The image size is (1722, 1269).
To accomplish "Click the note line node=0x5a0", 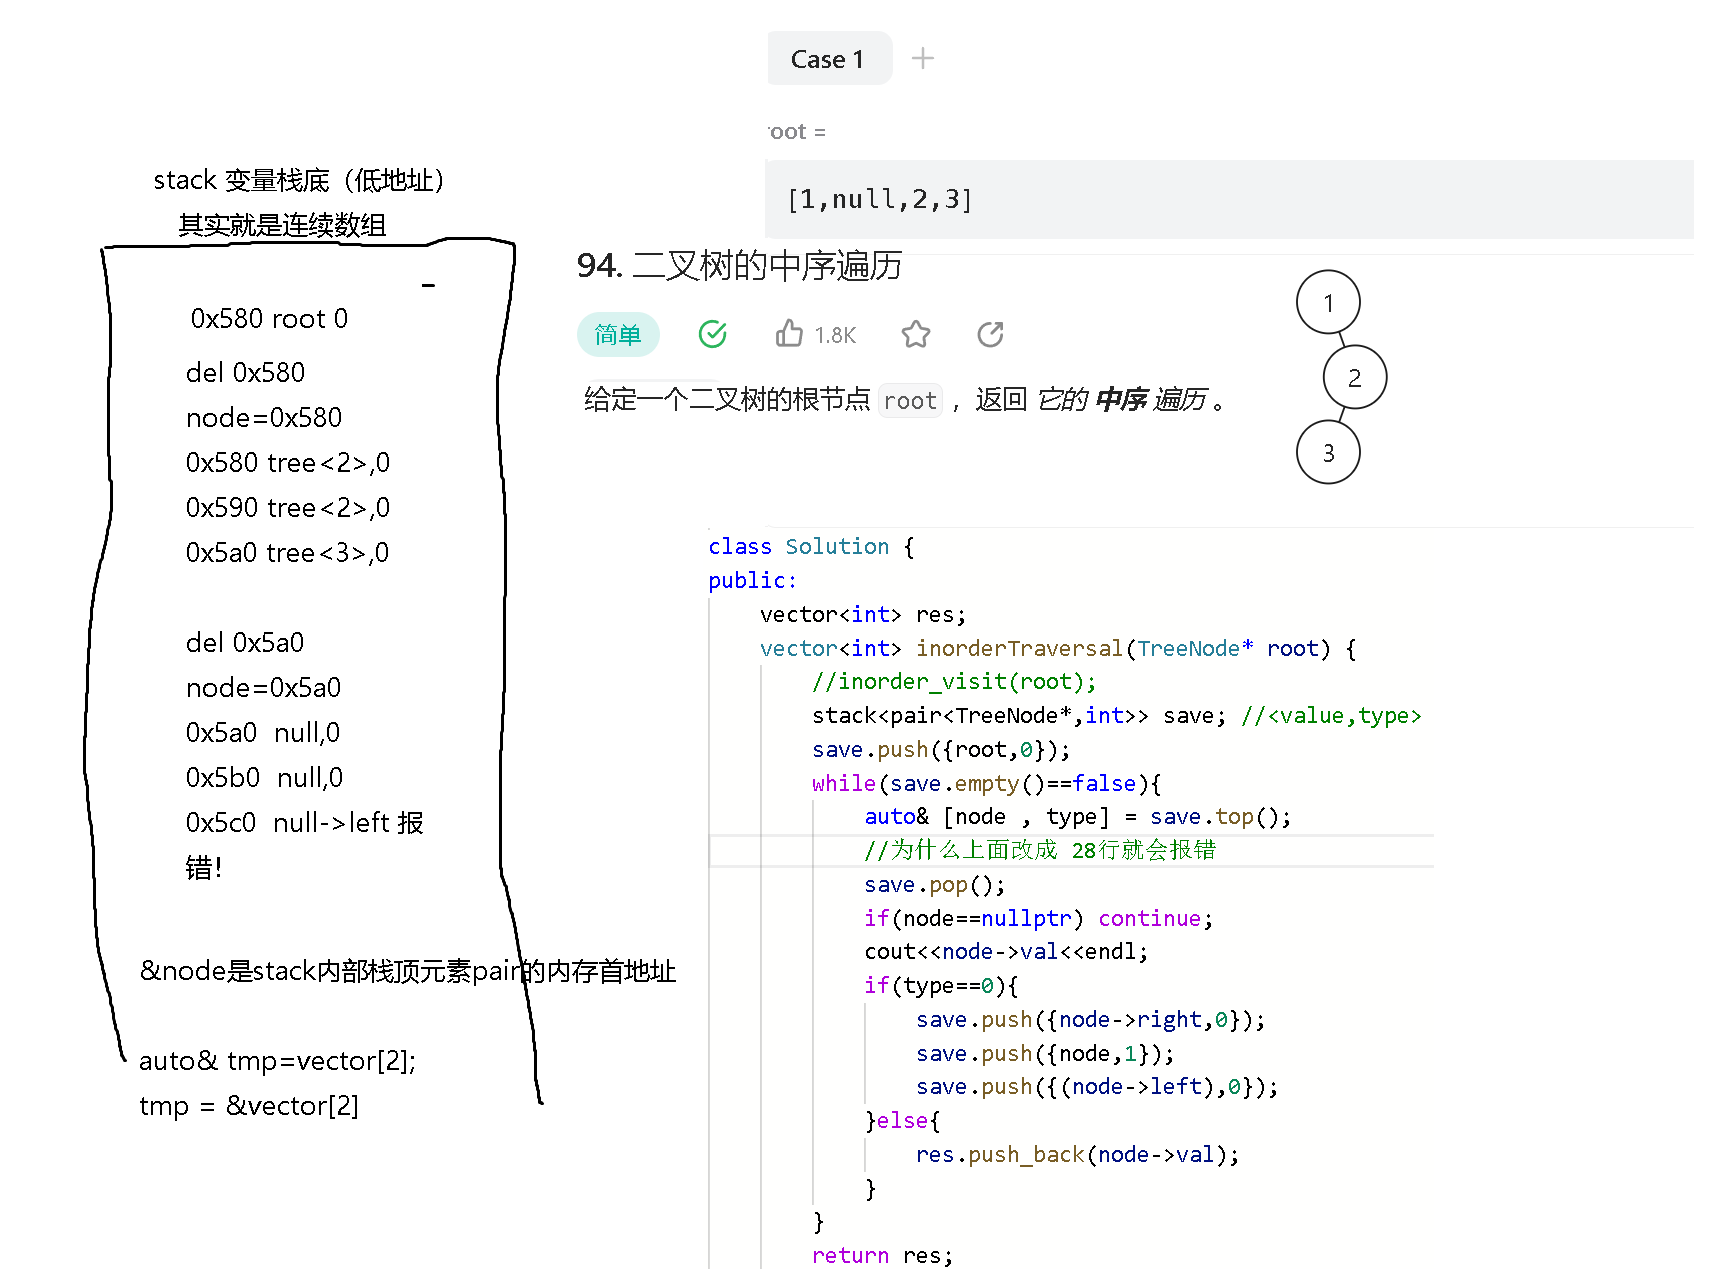I will 264,688.
